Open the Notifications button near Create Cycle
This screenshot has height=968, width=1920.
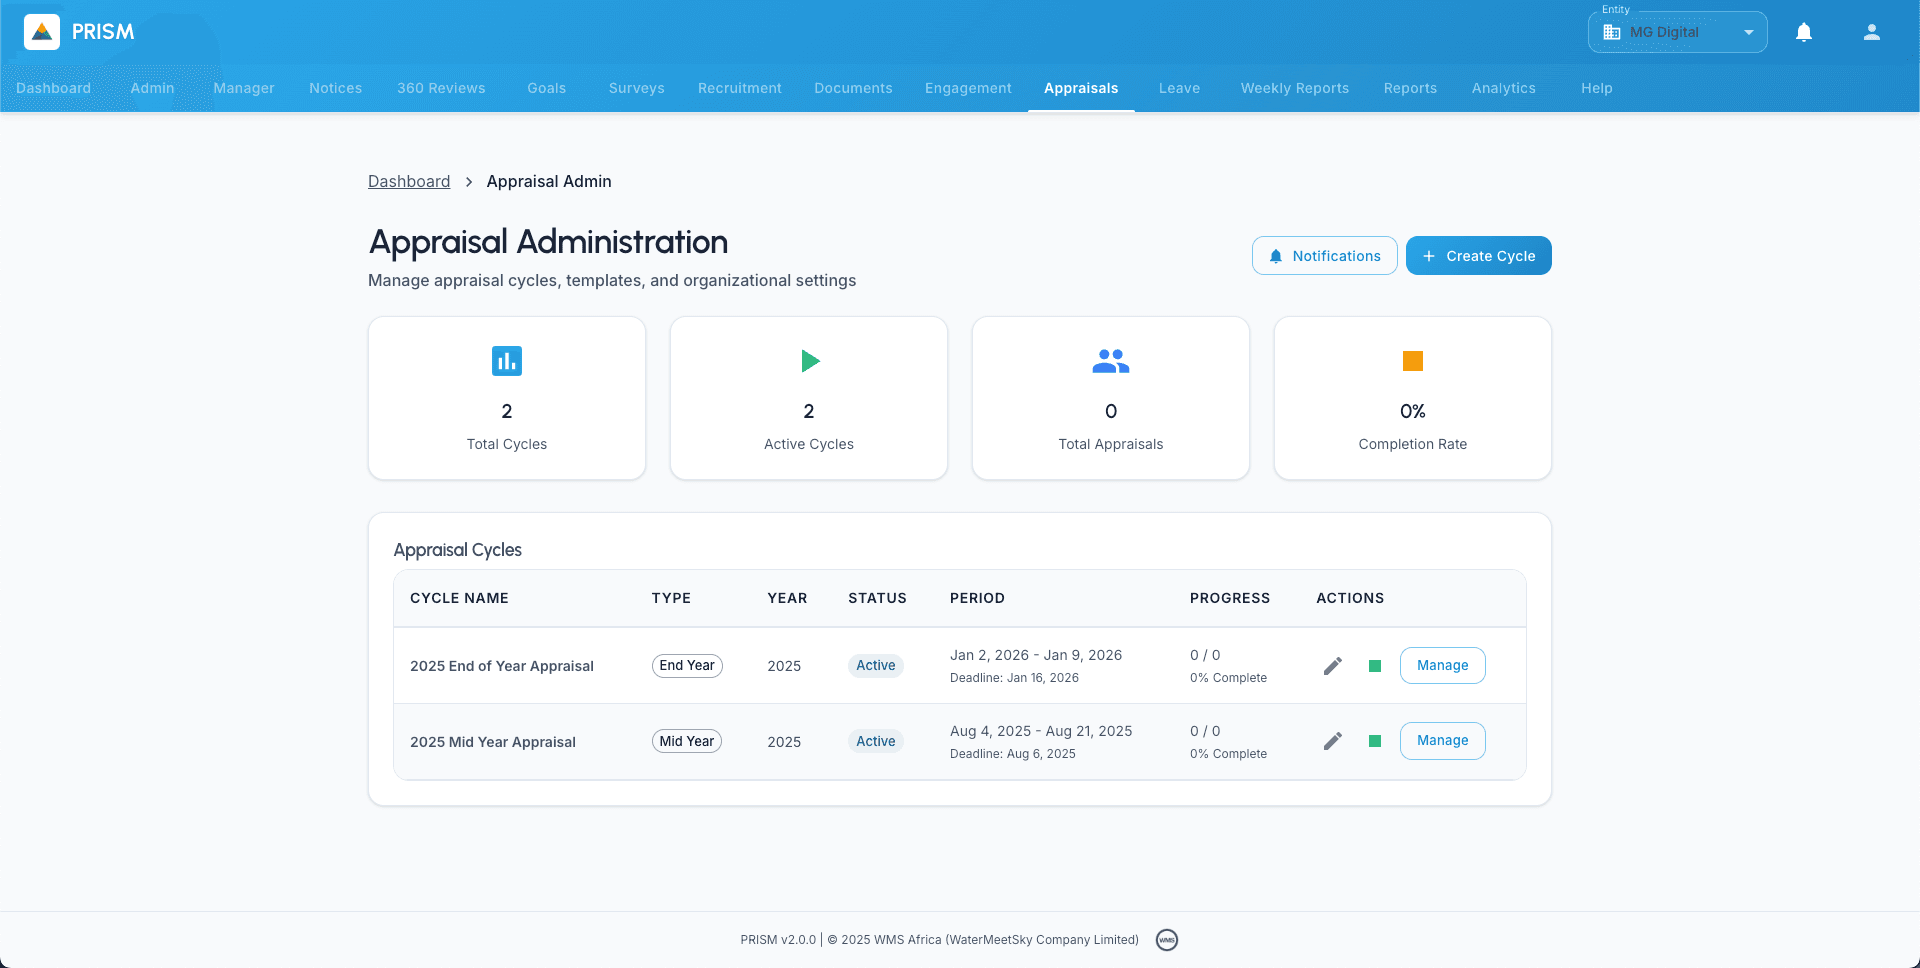tap(1324, 256)
